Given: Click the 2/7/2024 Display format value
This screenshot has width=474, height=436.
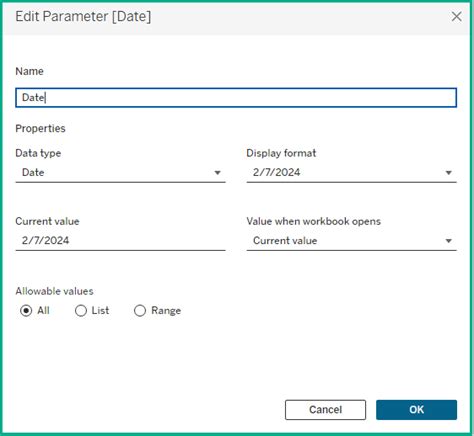Looking at the screenshot, I should coord(277,172).
